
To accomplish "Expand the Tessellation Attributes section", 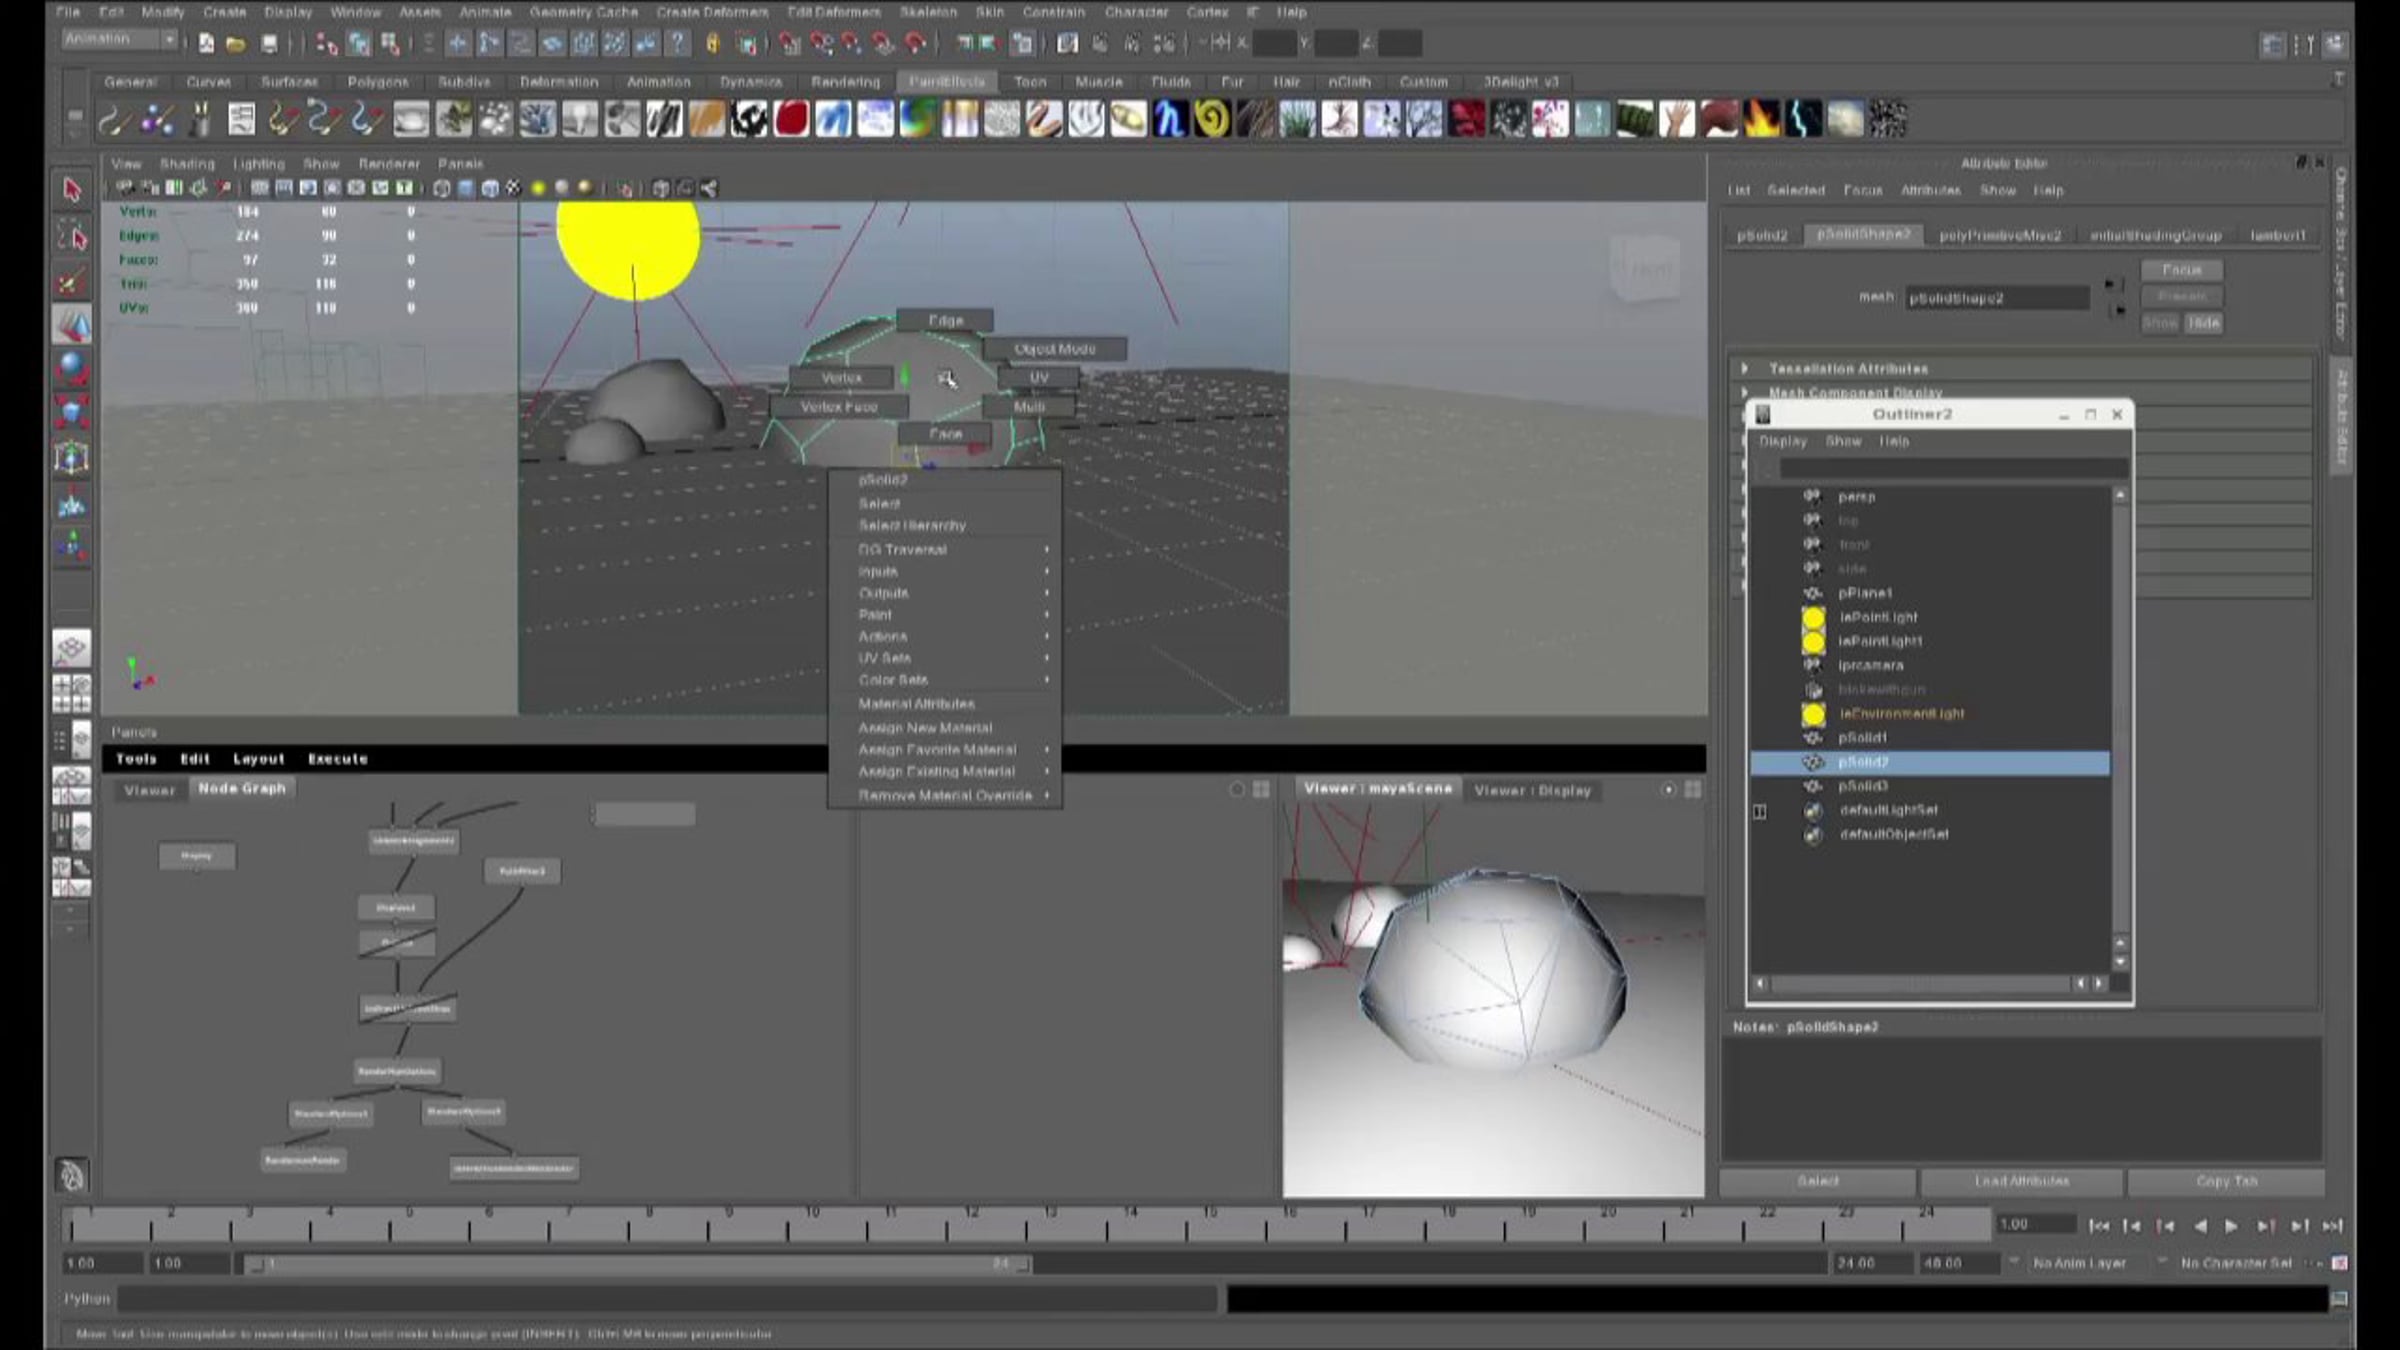I will [1745, 369].
